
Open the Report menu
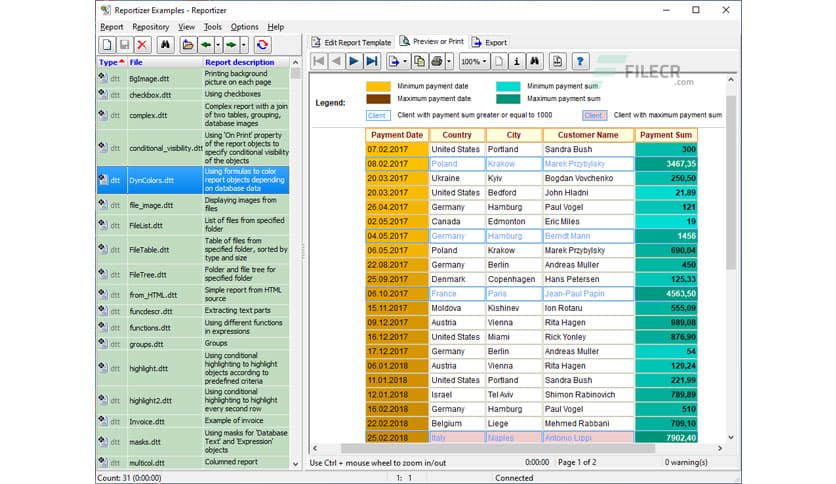click(x=111, y=27)
